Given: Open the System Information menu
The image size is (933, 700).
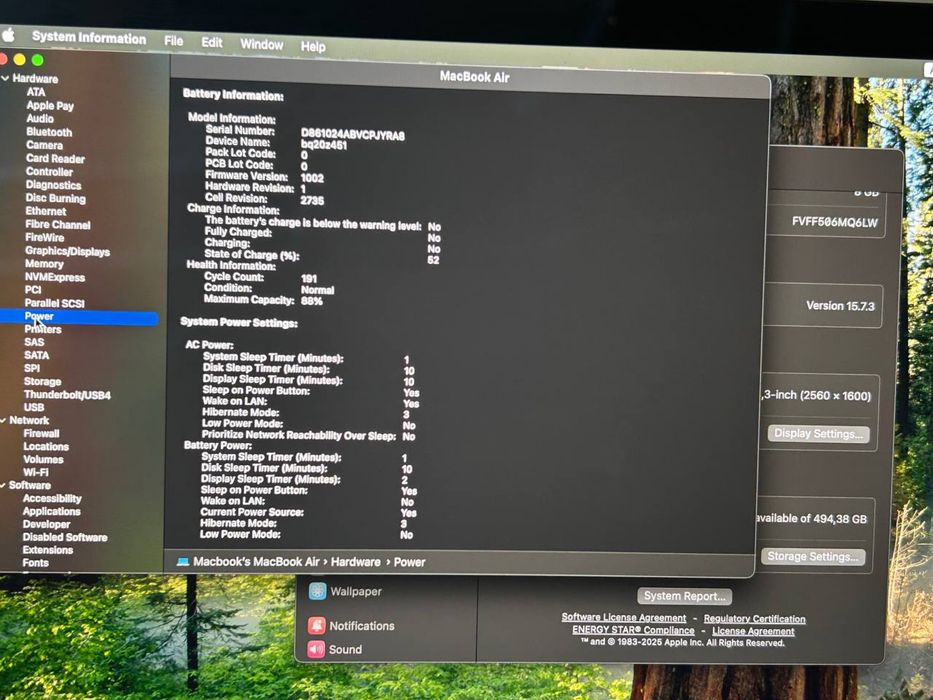Looking at the screenshot, I should pos(89,38).
